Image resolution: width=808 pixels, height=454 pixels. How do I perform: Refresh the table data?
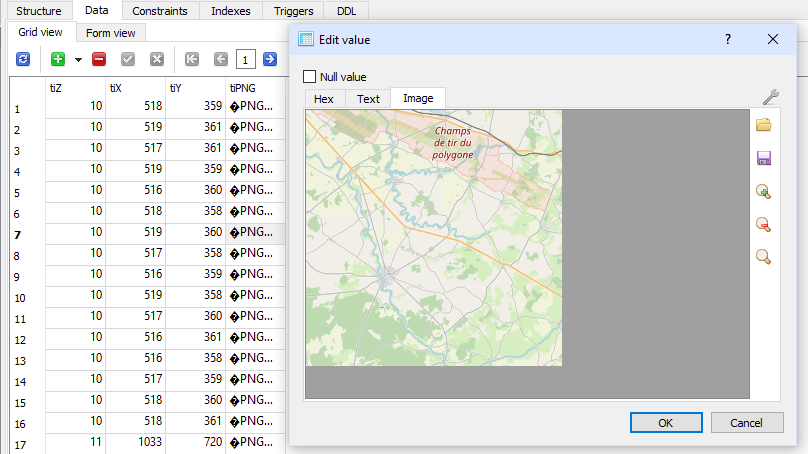(23, 59)
